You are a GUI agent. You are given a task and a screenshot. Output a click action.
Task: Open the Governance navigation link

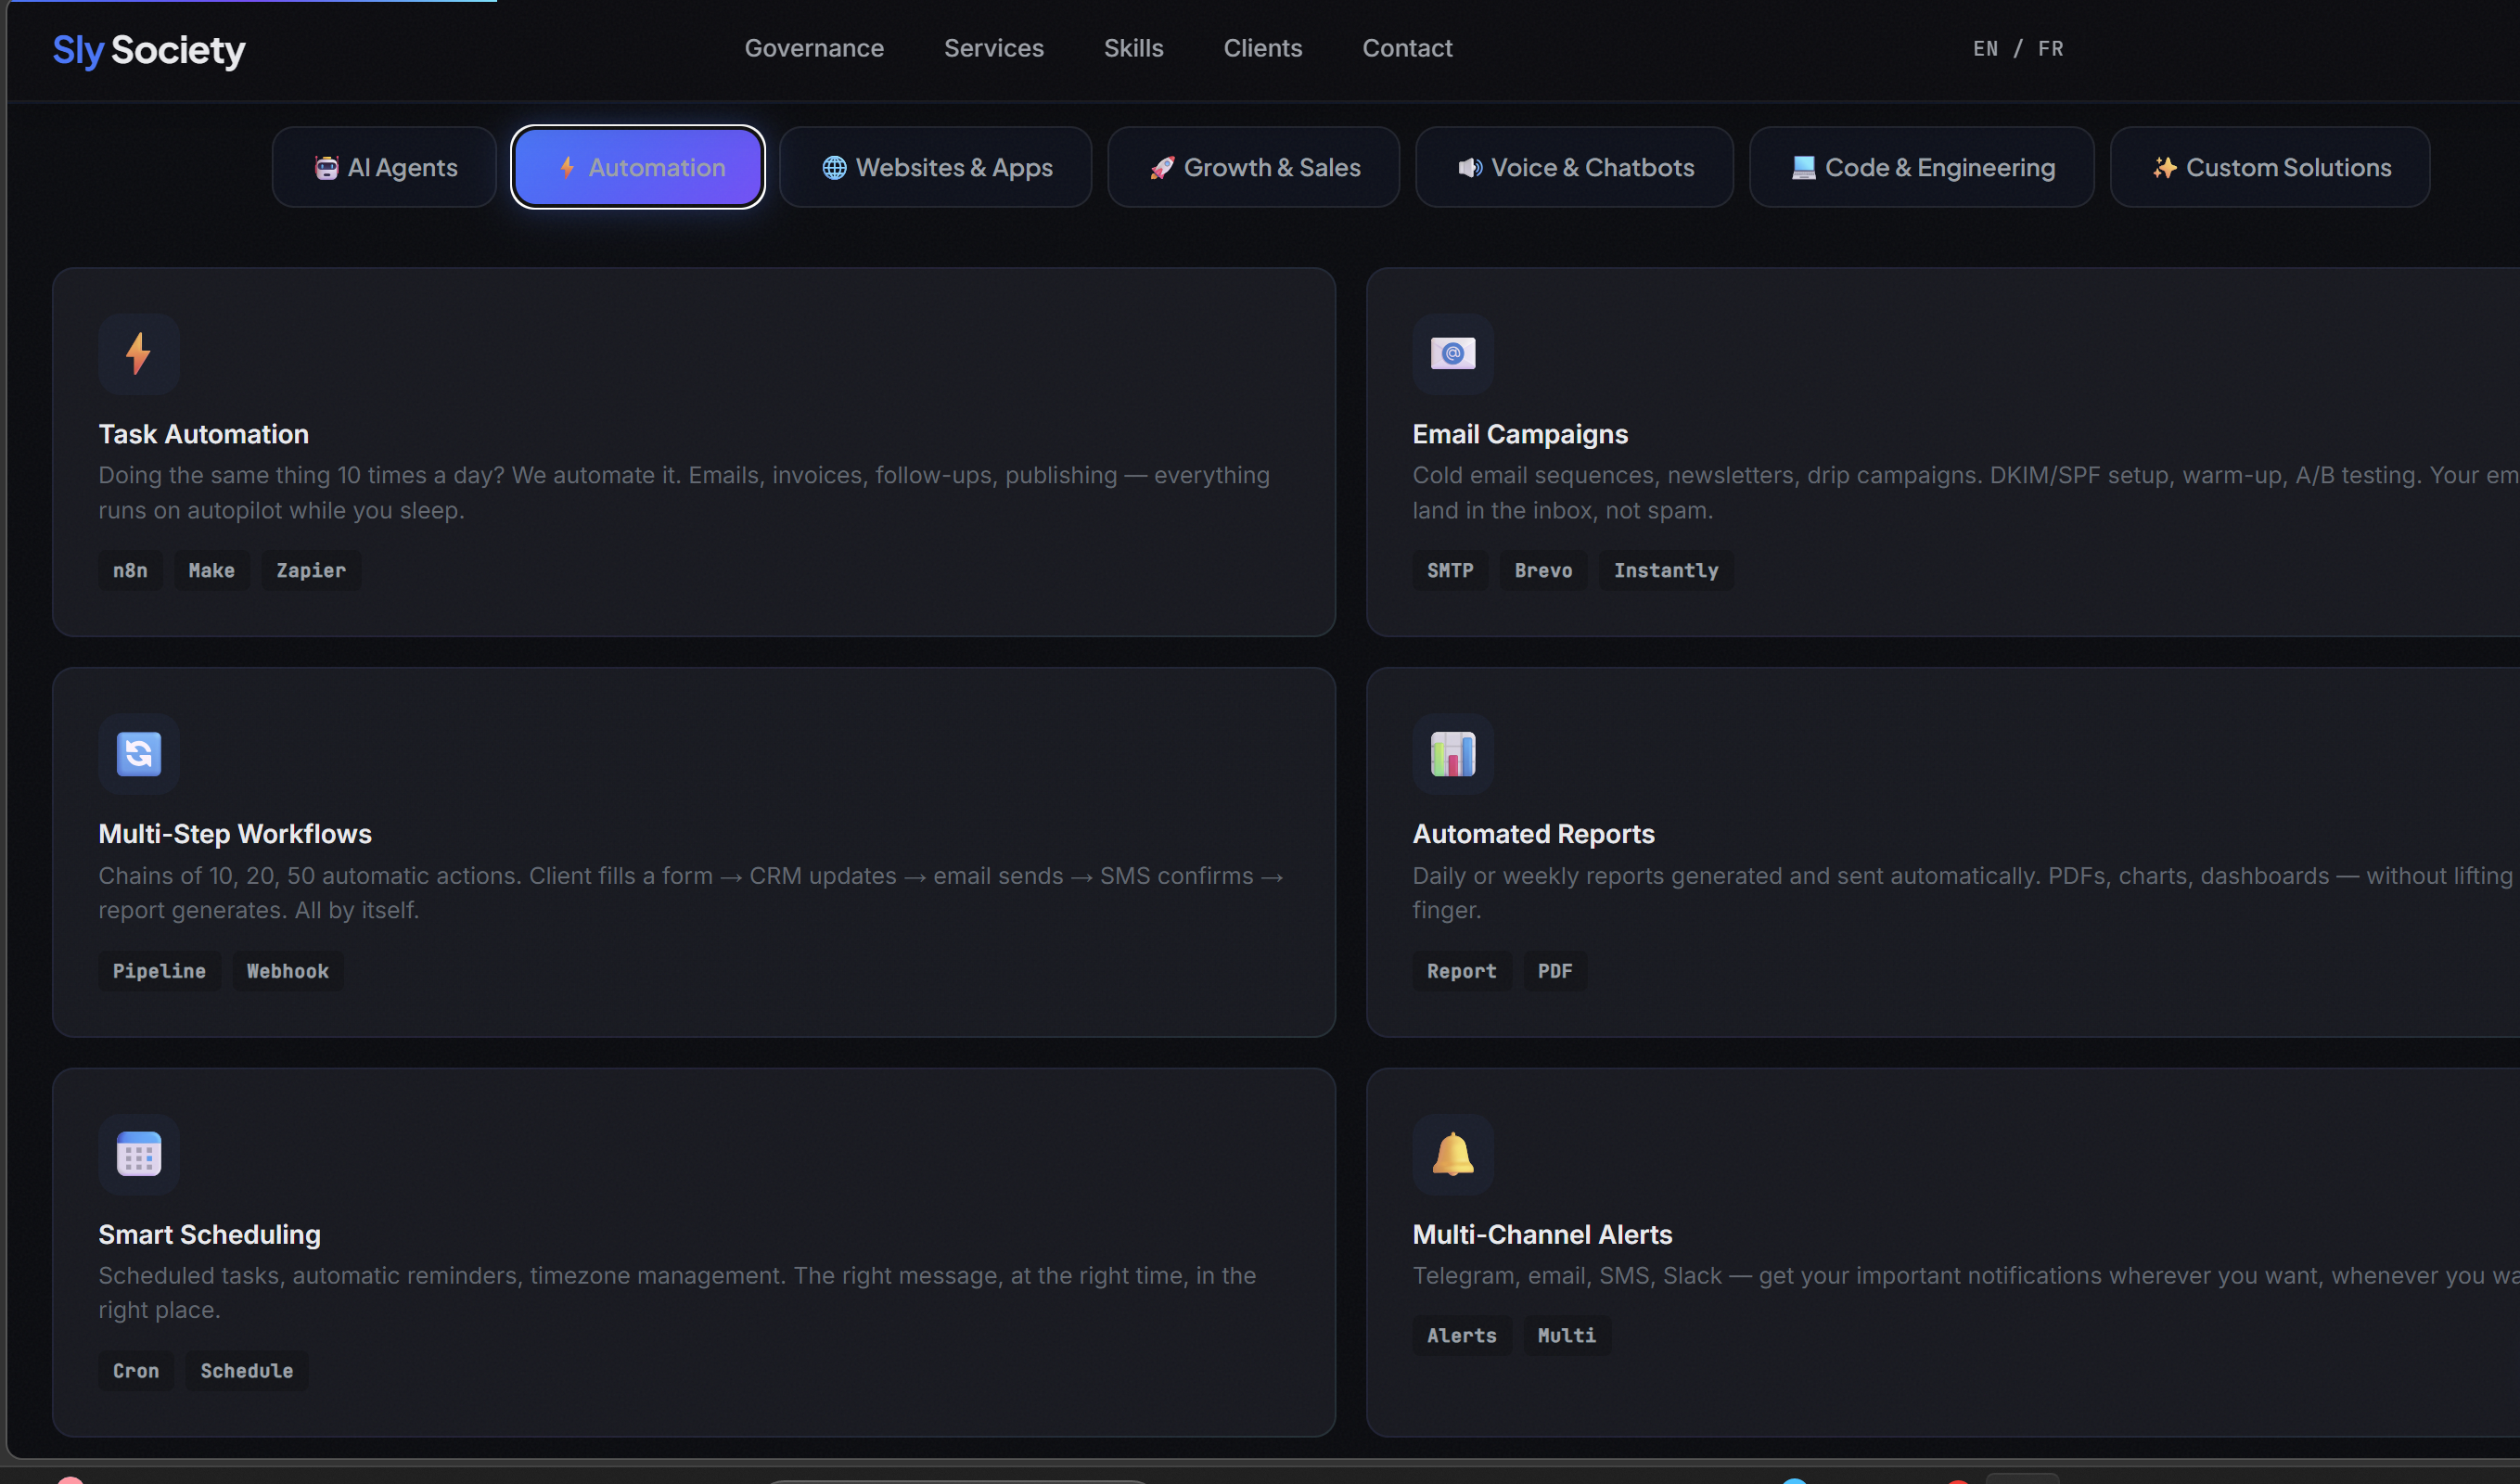814,48
